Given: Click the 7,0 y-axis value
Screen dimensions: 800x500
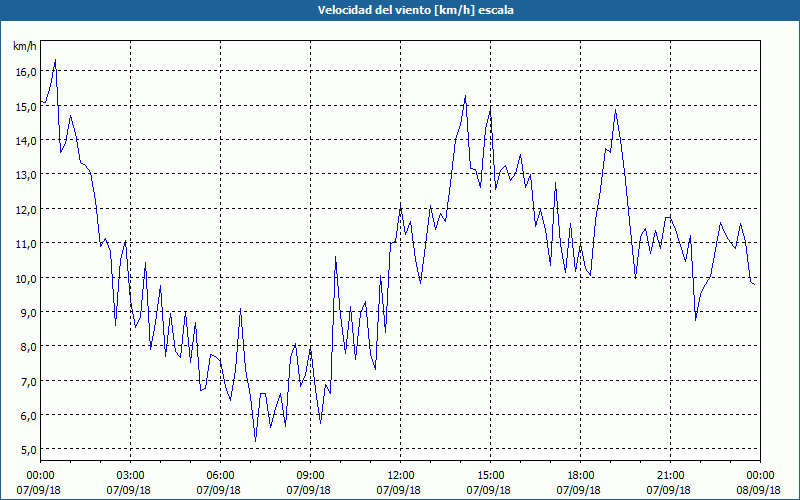Looking at the screenshot, I should click(29, 382).
